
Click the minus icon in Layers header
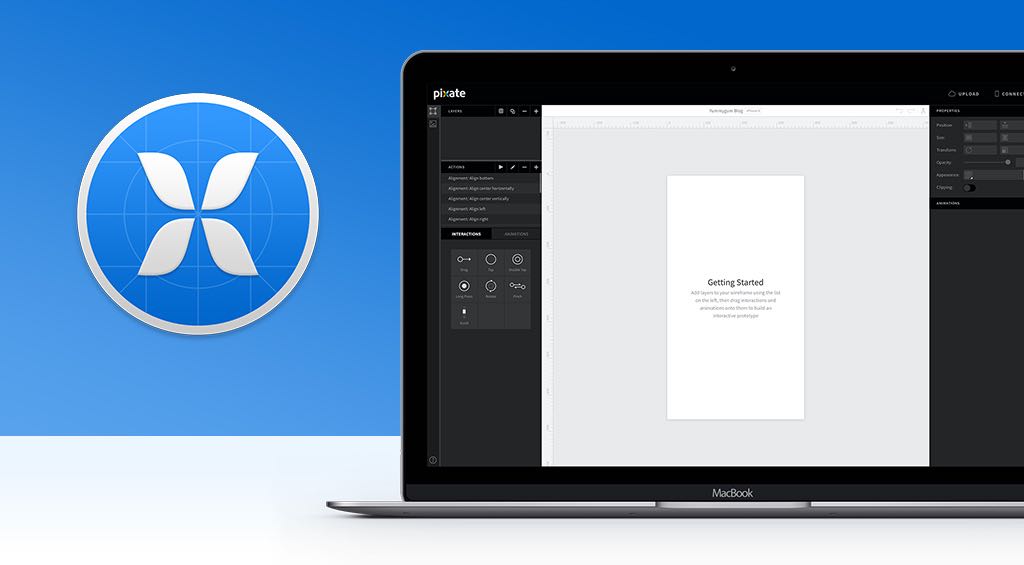(524, 111)
